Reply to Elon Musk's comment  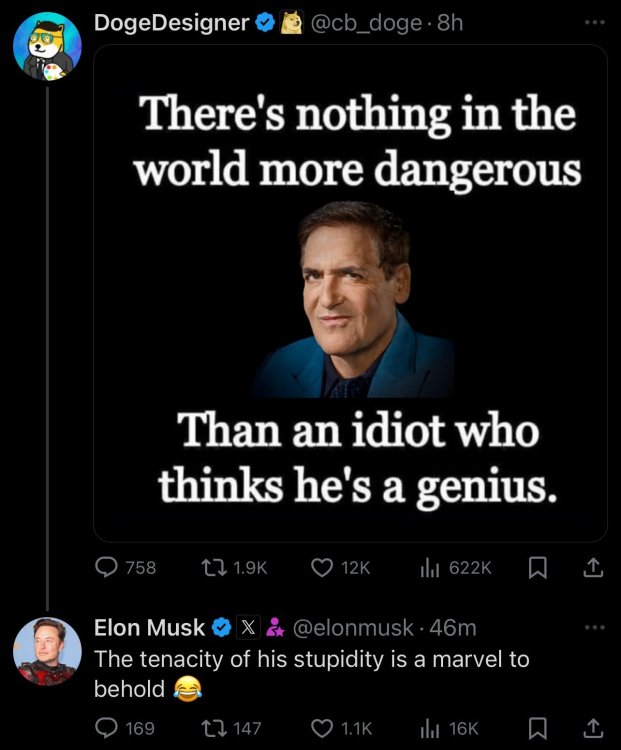pyautogui.click(x=107, y=728)
